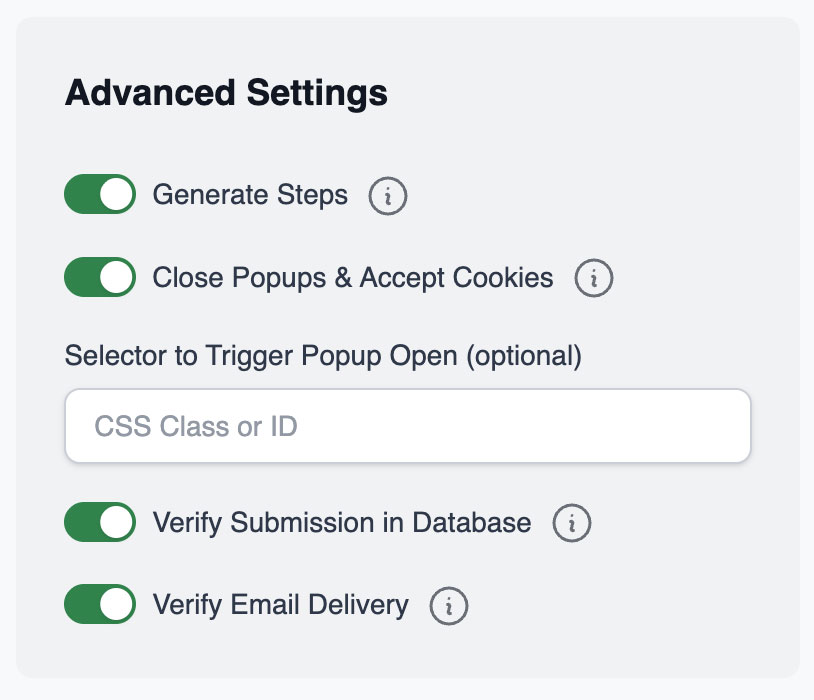Image resolution: width=814 pixels, height=700 pixels.
Task: Click the knob on Verify Submission switch
Action: (x=117, y=522)
